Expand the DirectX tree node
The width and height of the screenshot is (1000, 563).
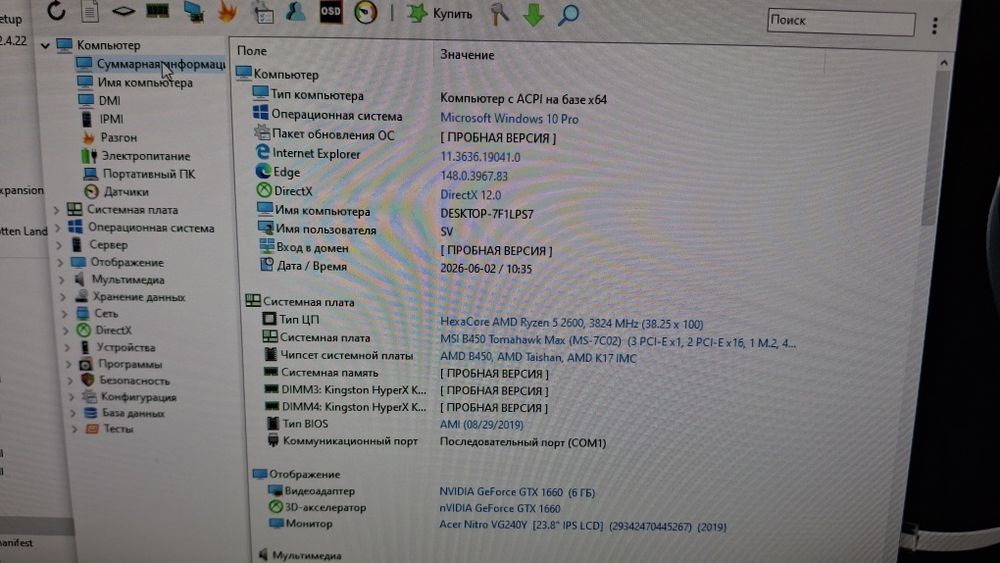click(x=66, y=330)
